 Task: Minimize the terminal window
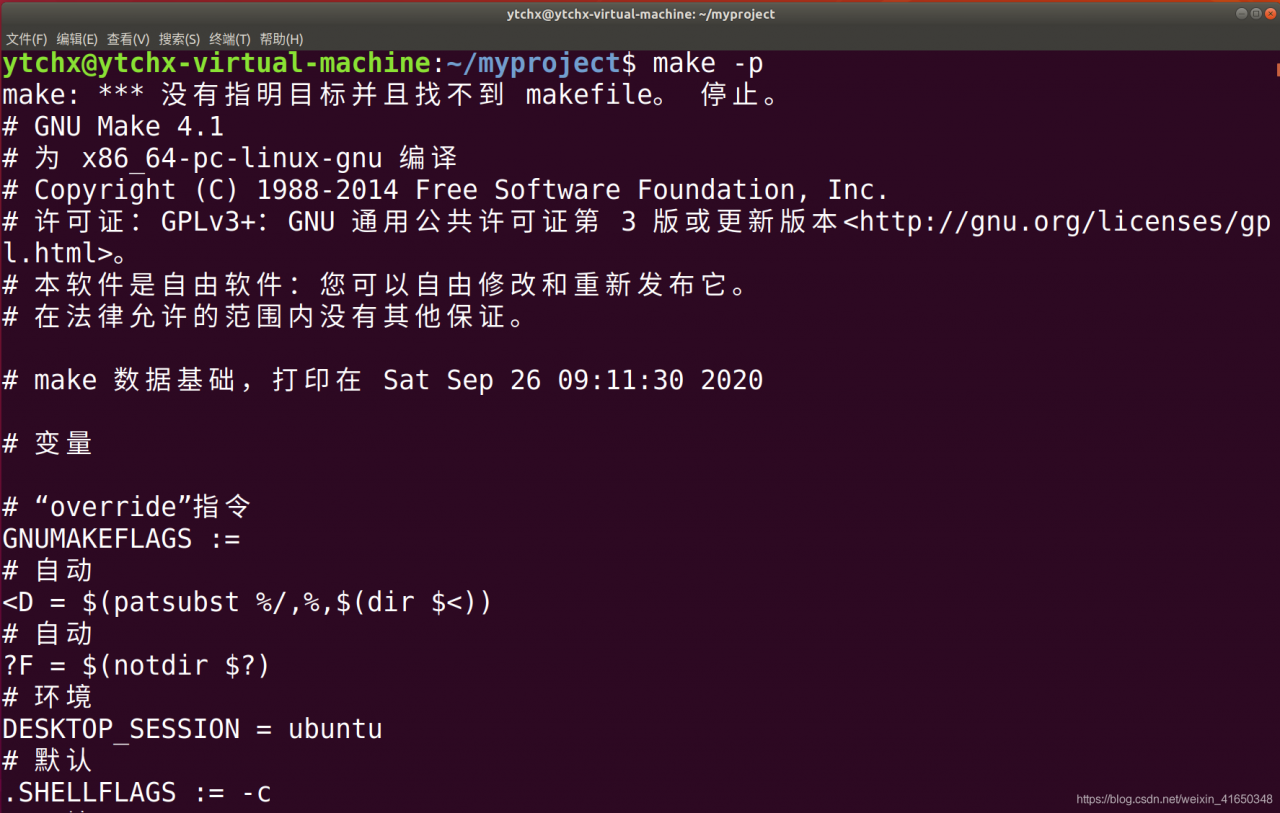(x=1241, y=14)
